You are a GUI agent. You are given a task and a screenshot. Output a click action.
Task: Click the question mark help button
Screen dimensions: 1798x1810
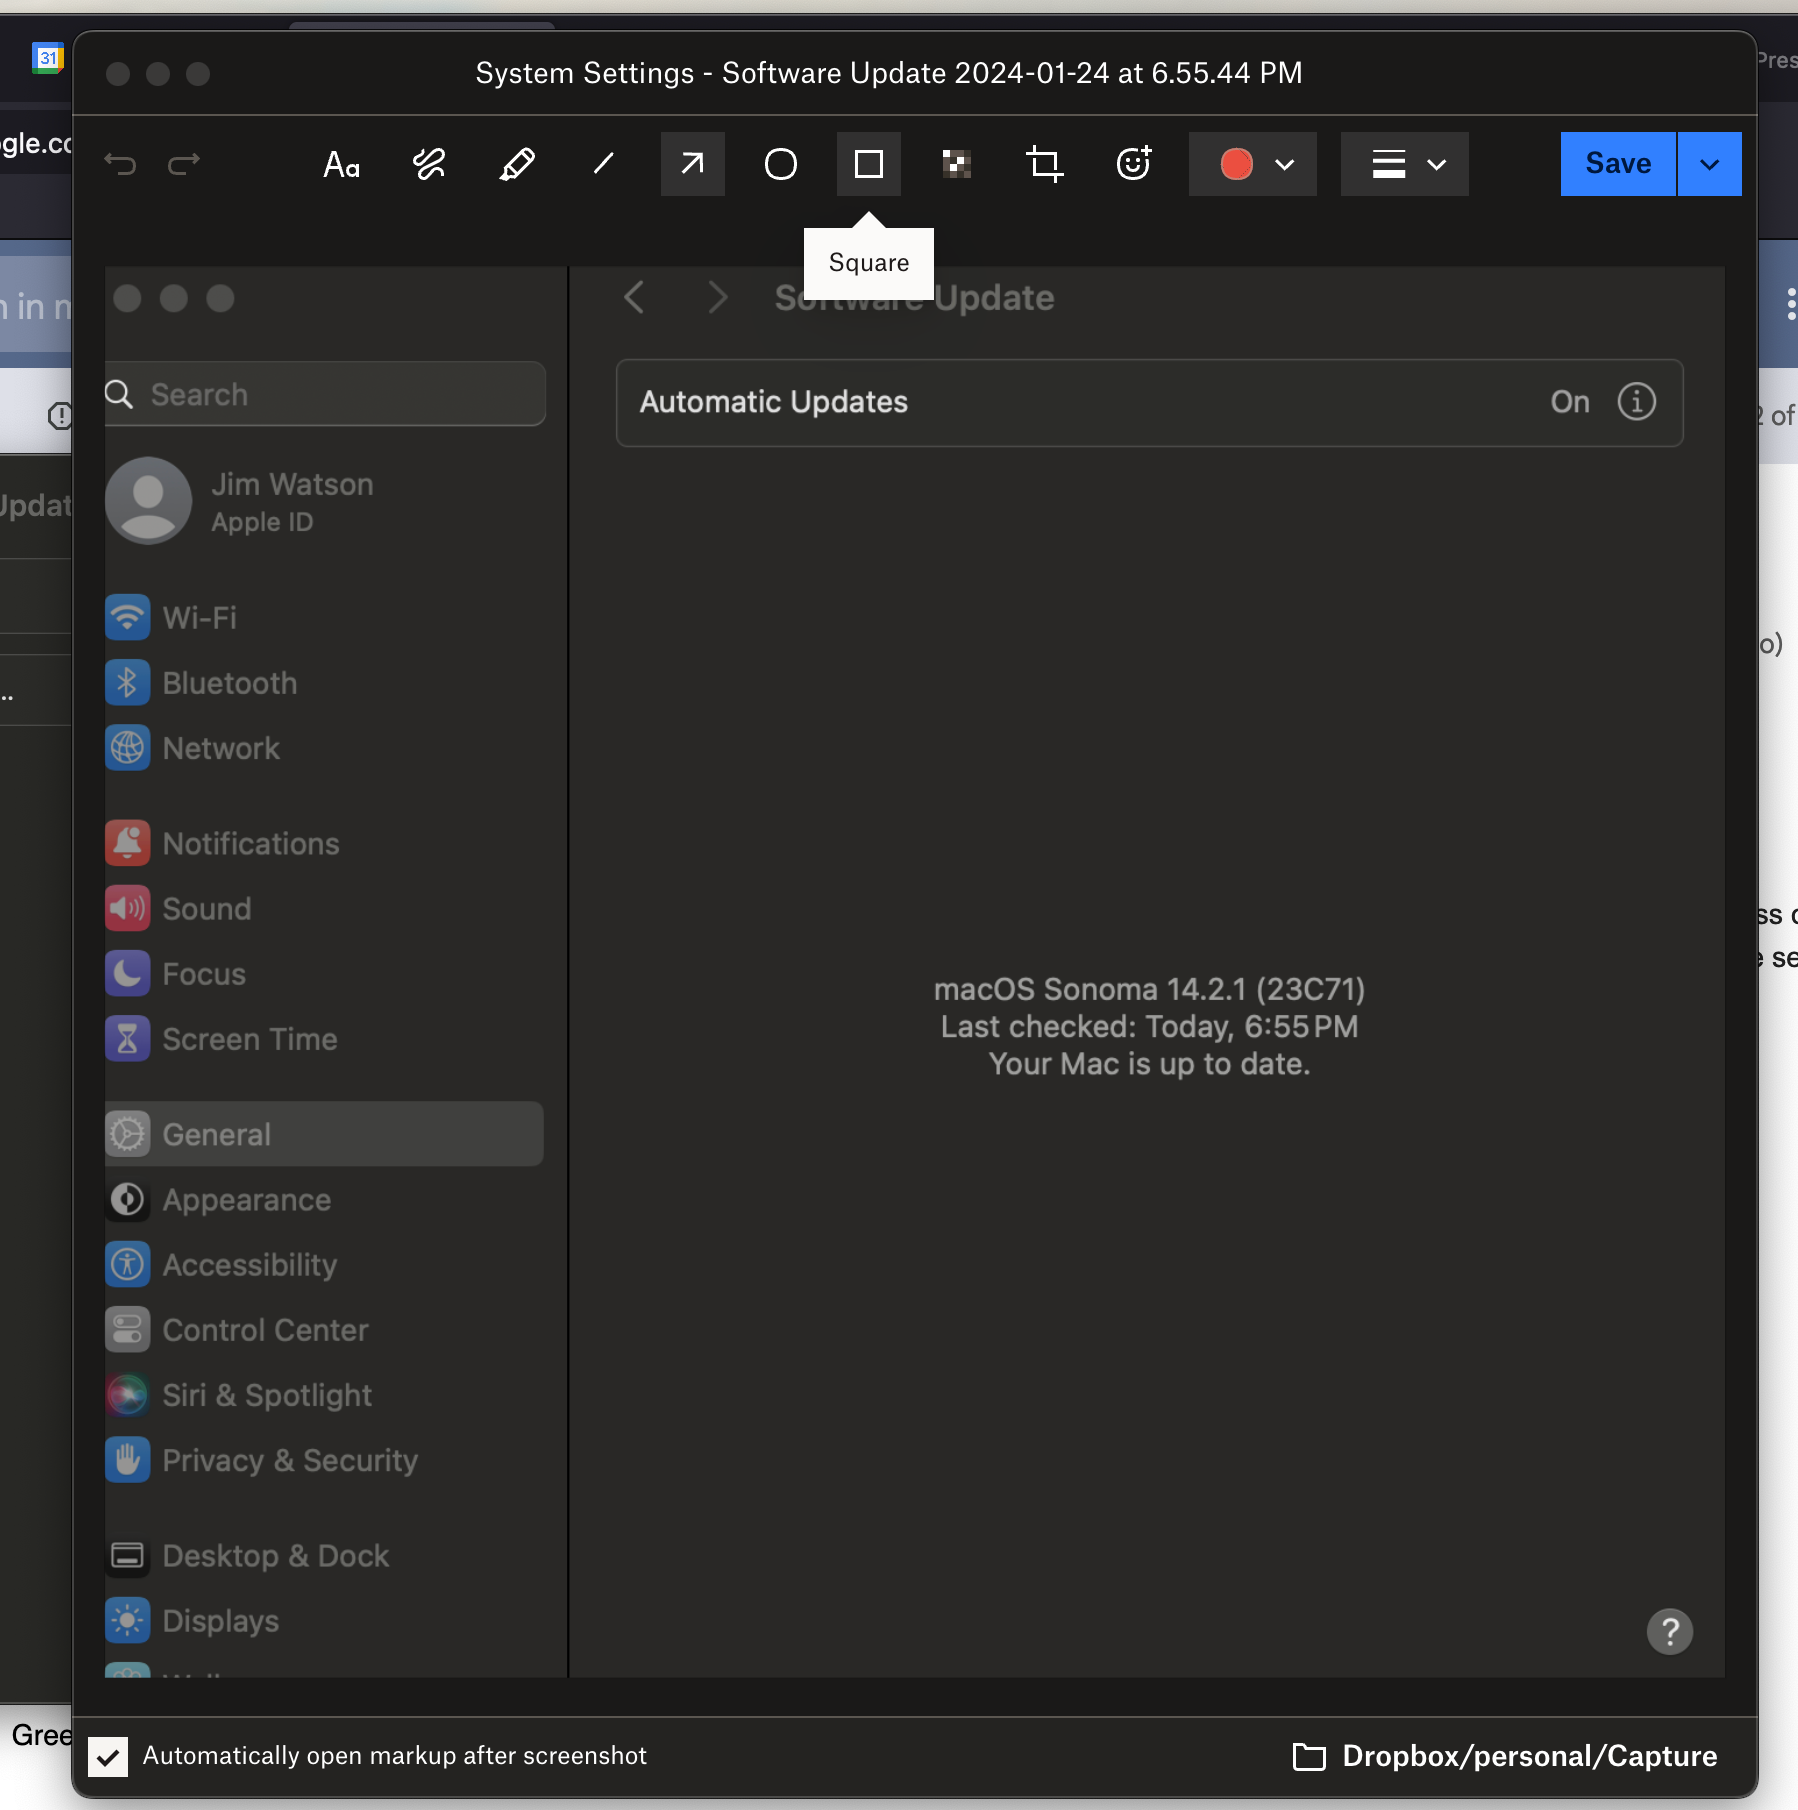[x=1670, y=1632]
